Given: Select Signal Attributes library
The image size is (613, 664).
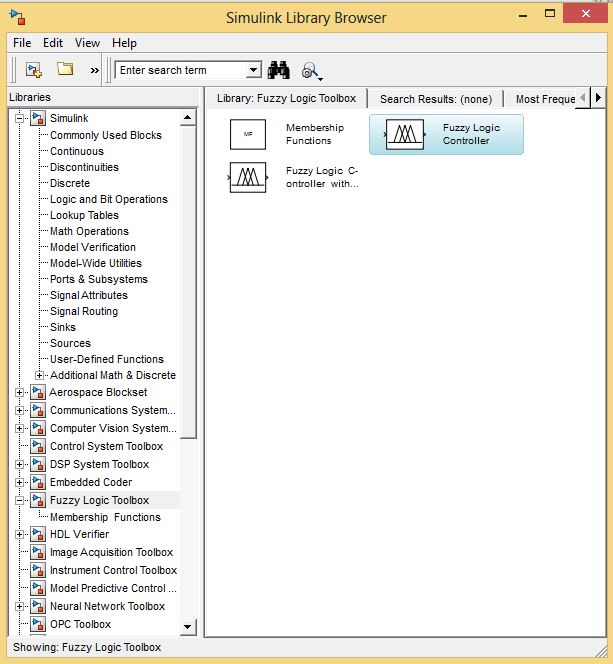Looking at the screenshot, I should tap(88, 295).
